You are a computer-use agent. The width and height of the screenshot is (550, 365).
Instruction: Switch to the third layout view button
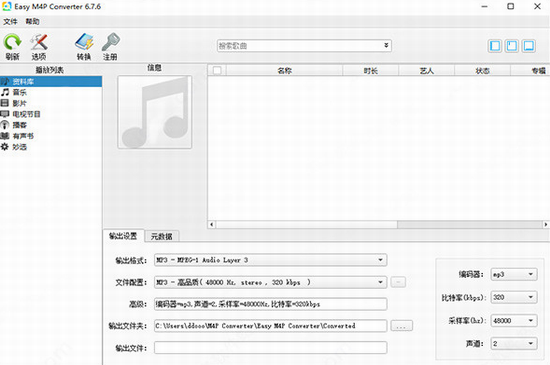click(529, 46)
